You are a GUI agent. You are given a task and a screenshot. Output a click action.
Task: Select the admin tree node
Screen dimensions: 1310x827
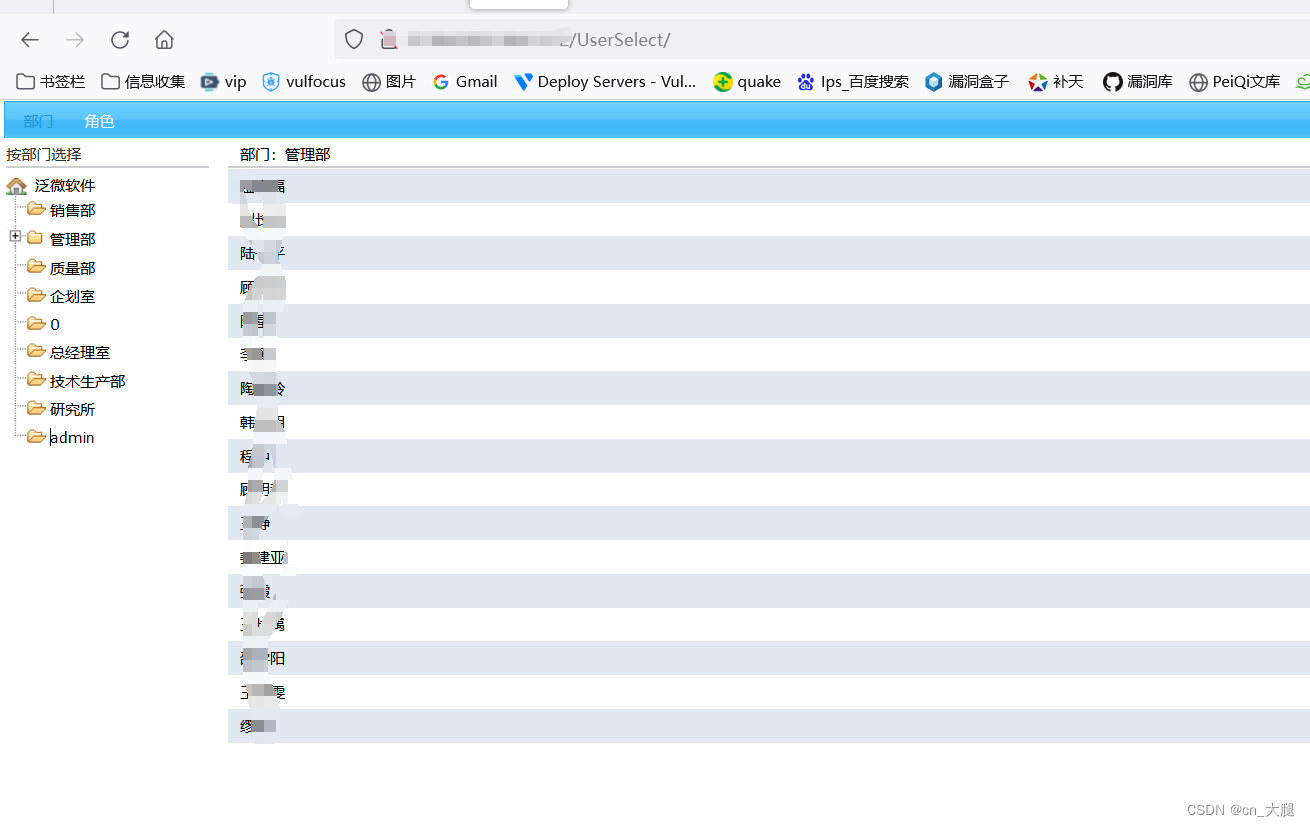coord(72,438)
